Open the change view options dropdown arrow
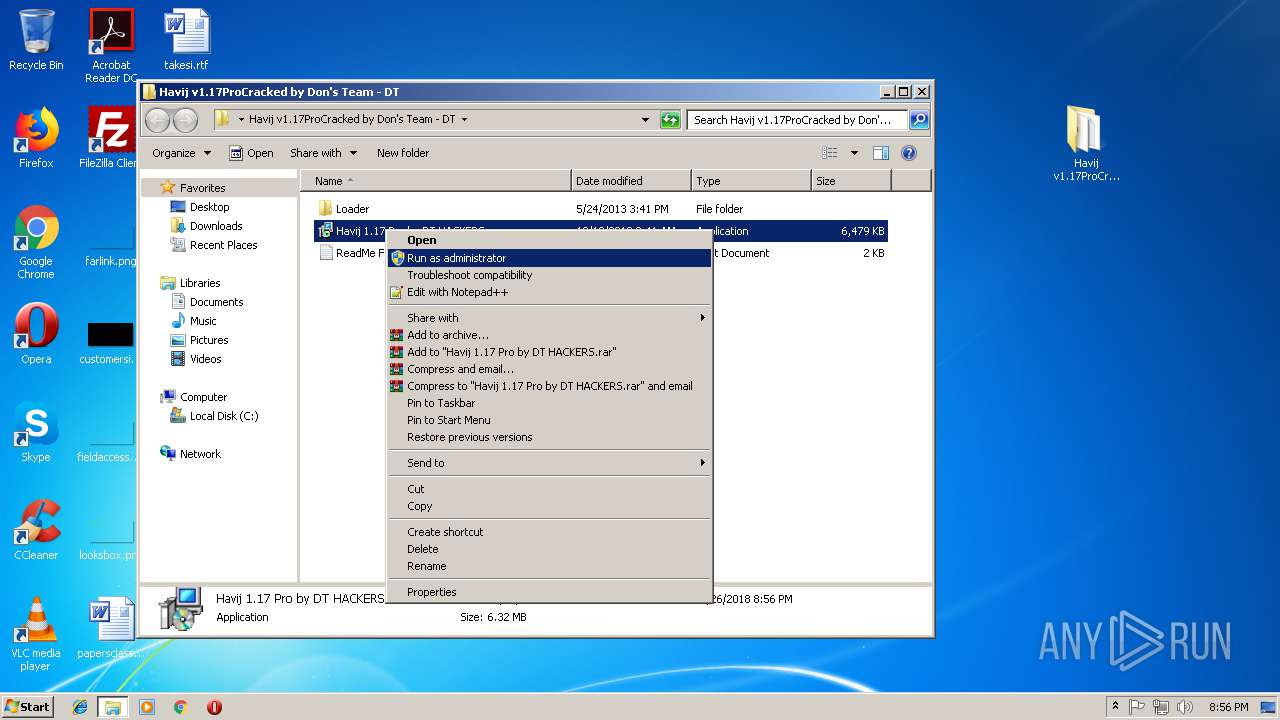This screenshot has width=1280, height=720. 854,153
